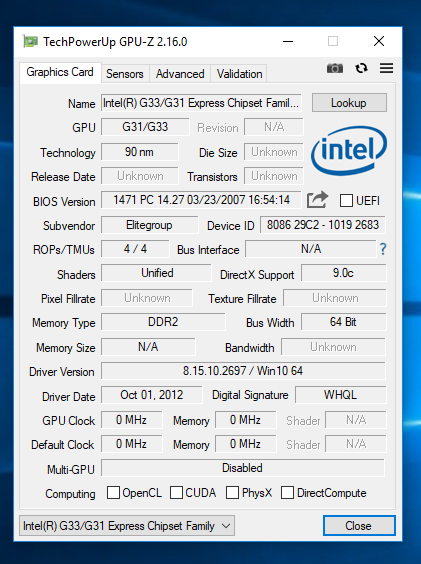Viewport: 421px width, 564px height.
Task: Click the ROPs/TMUs field showing 4 / 4
Action: (x=135, y=249)
